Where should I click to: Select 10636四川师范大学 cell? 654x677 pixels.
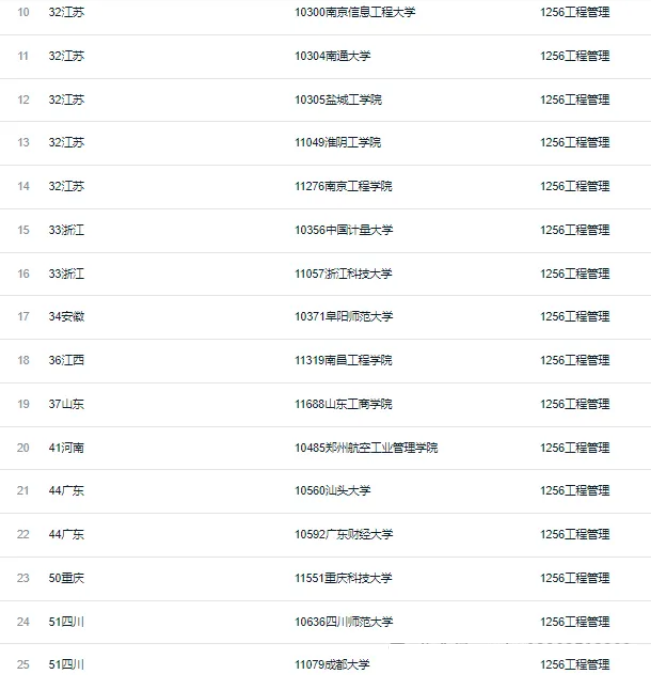pos(344,622)
